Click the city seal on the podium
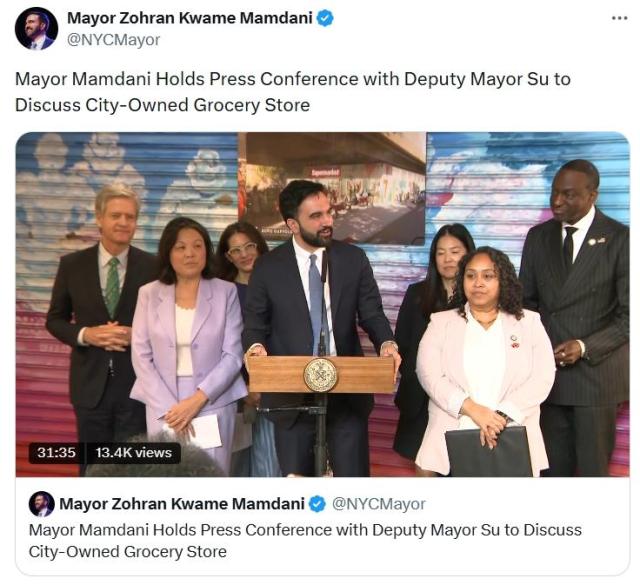Image resolution: width=640 pixels, height=585 pixels. [x=320, y=374]
